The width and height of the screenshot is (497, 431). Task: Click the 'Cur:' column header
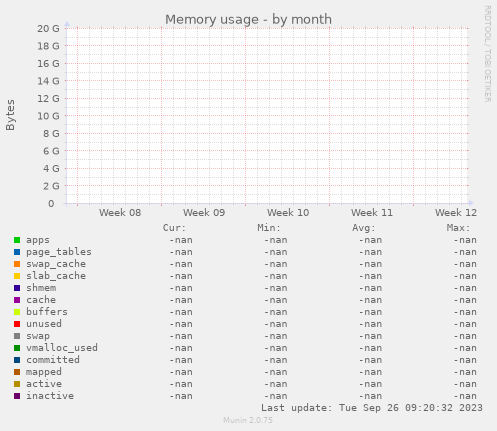tap(174, 228)
